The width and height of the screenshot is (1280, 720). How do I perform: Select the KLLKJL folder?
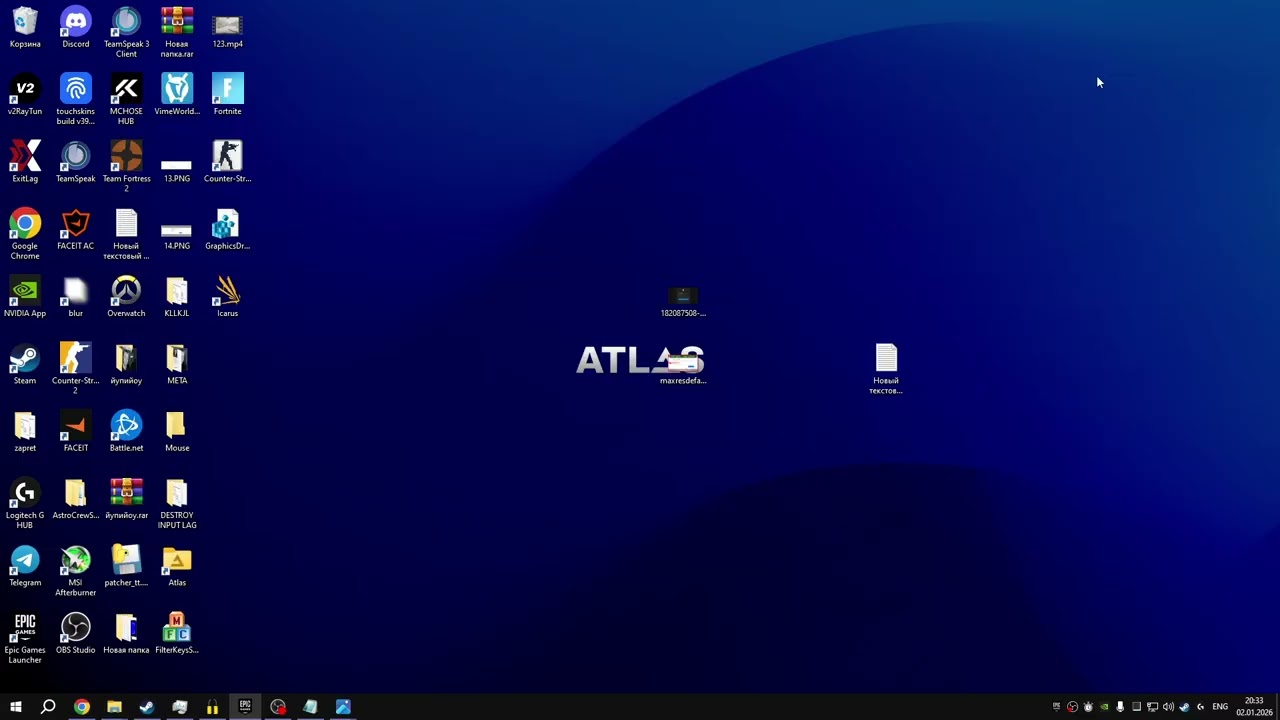[177, 297]
